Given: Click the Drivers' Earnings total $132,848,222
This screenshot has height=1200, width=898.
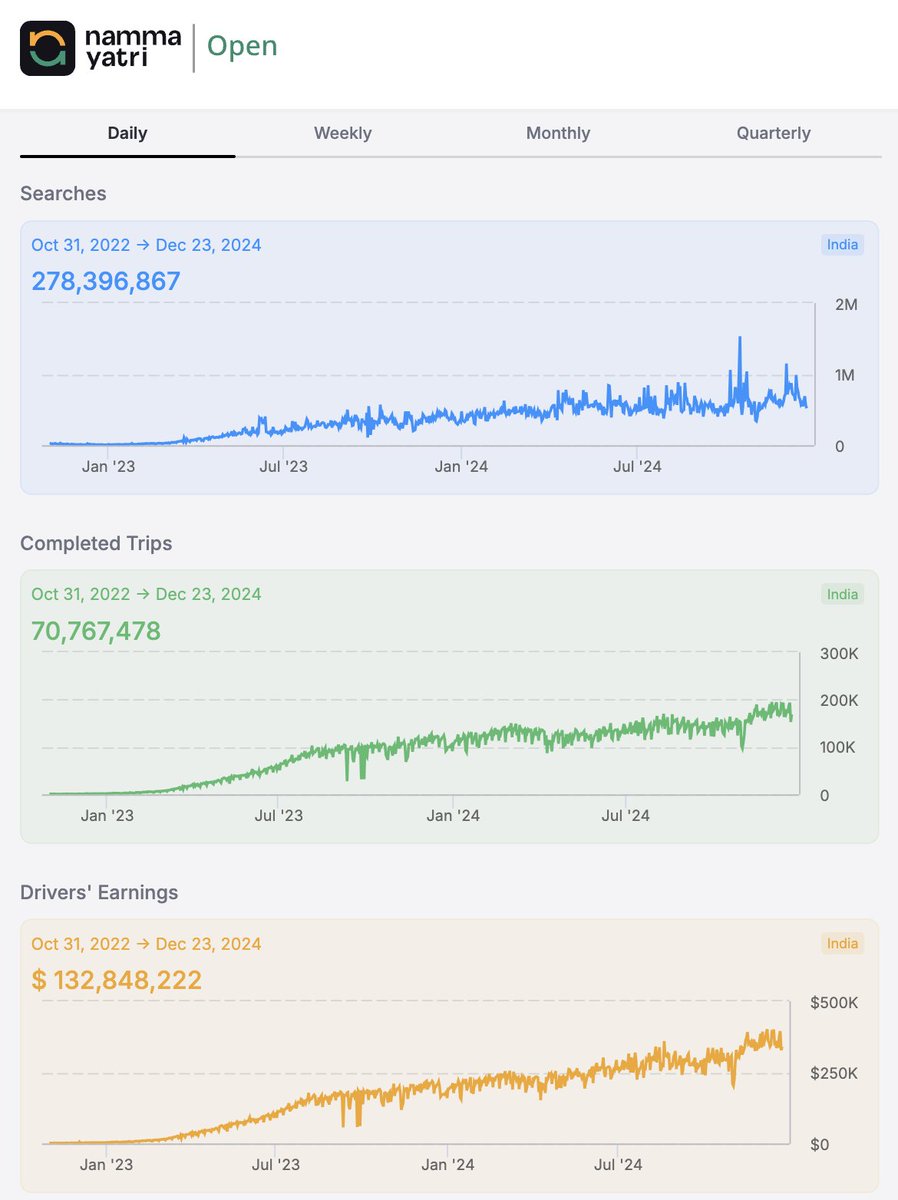Looking at the screenshot, I should coord(113,980).
